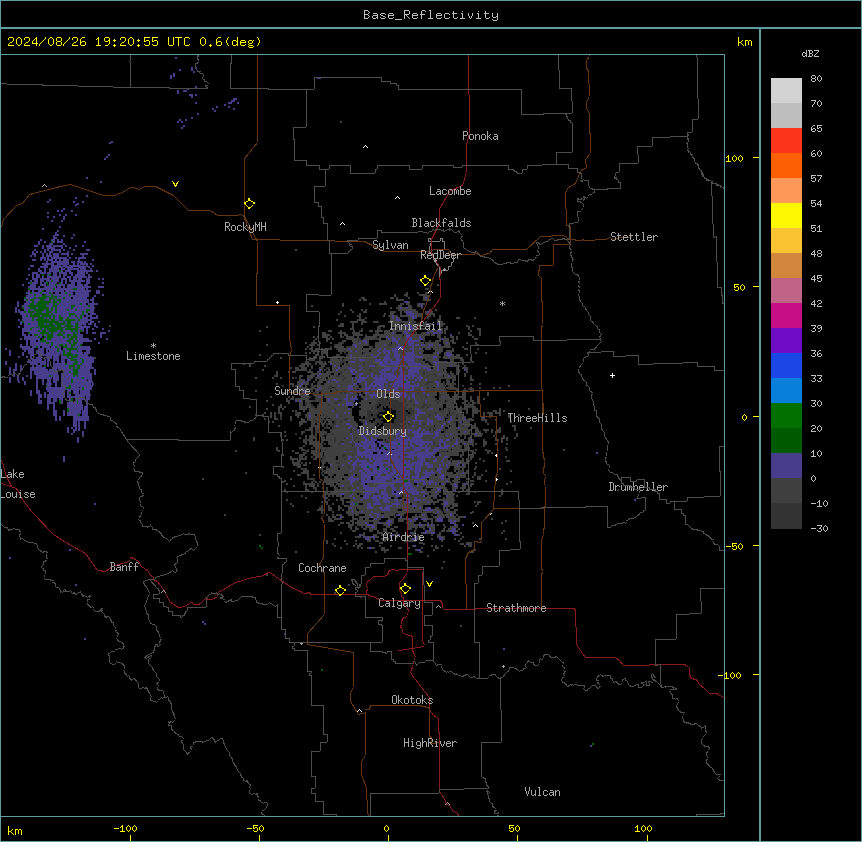Click the Drumheller city label
This screenshot has width=862, height=842.
(638, 487)
